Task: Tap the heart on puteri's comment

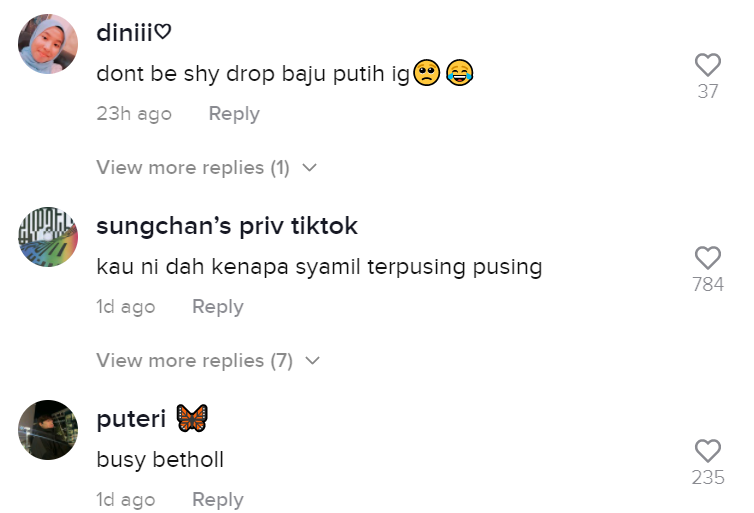Action: click(x=707, y=451)
